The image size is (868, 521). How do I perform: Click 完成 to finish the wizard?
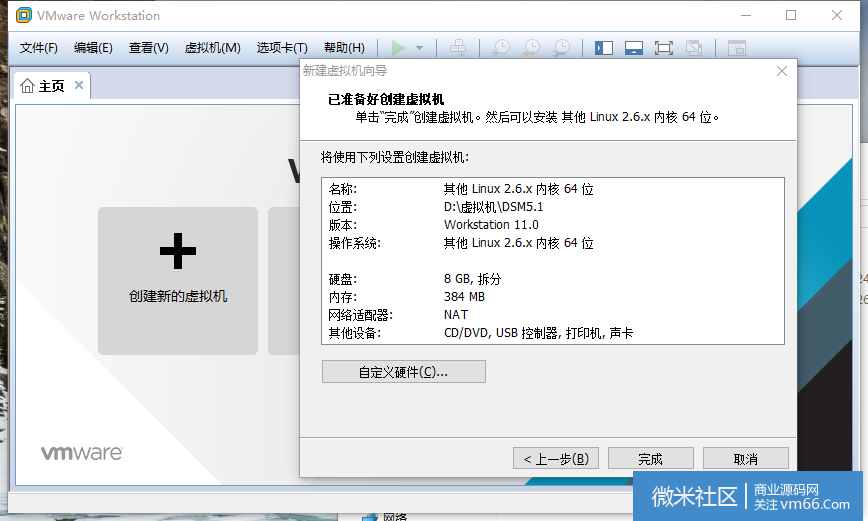[x=650, y=458]
